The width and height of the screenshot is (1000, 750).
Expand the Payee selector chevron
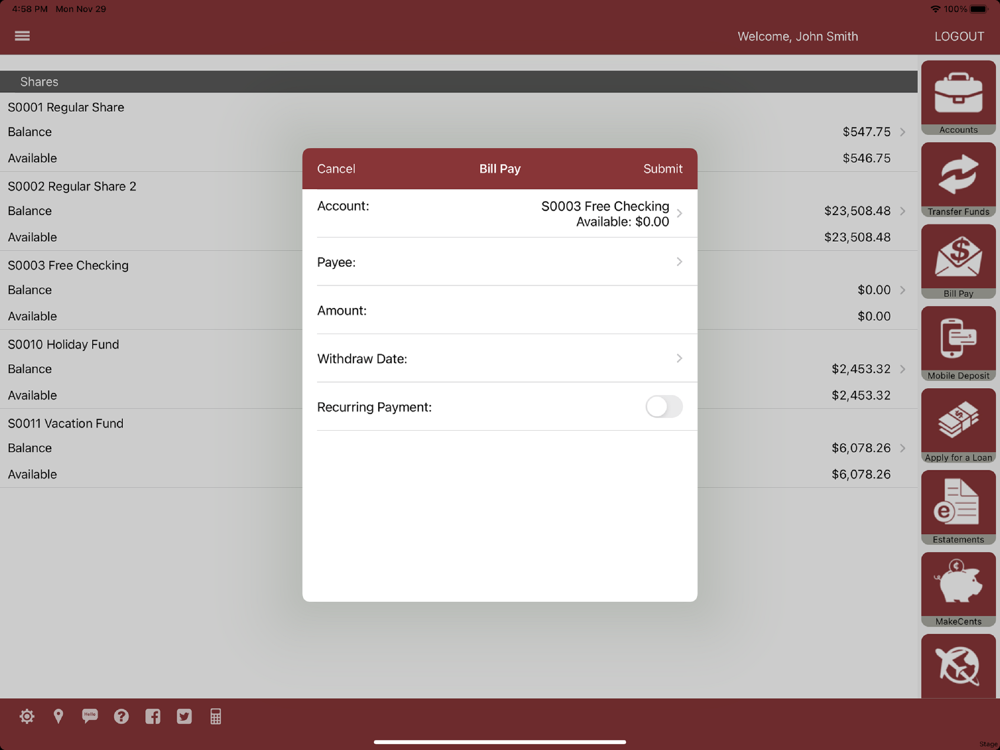click(x=679, y=261)
